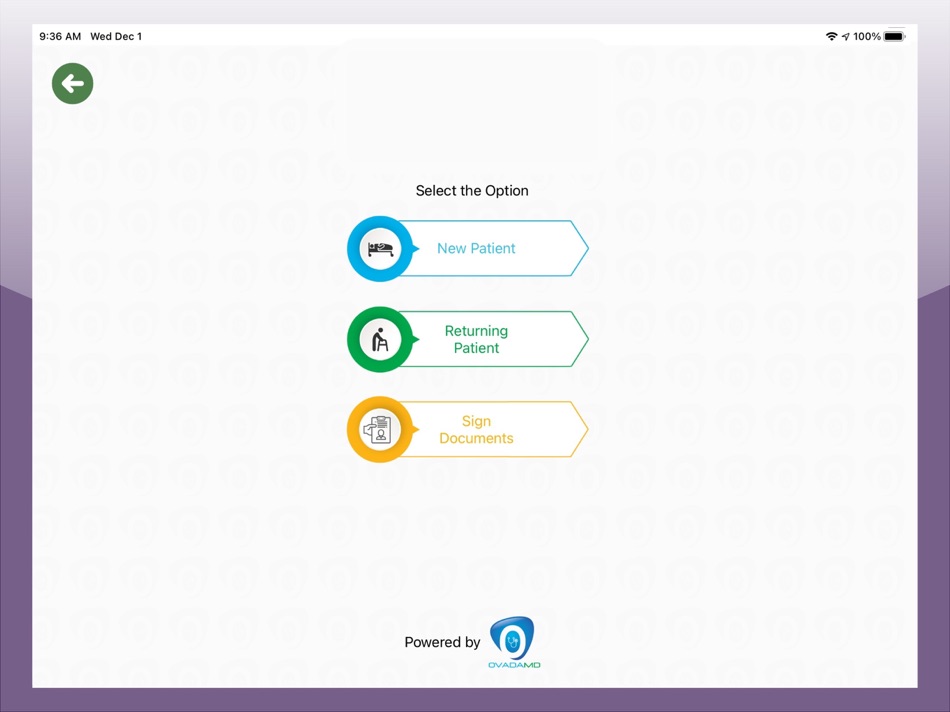The height and width of the screenshot is (712, 950).
Task: Tap the blue hospital bed icon
Action: [x=380, y=248]
